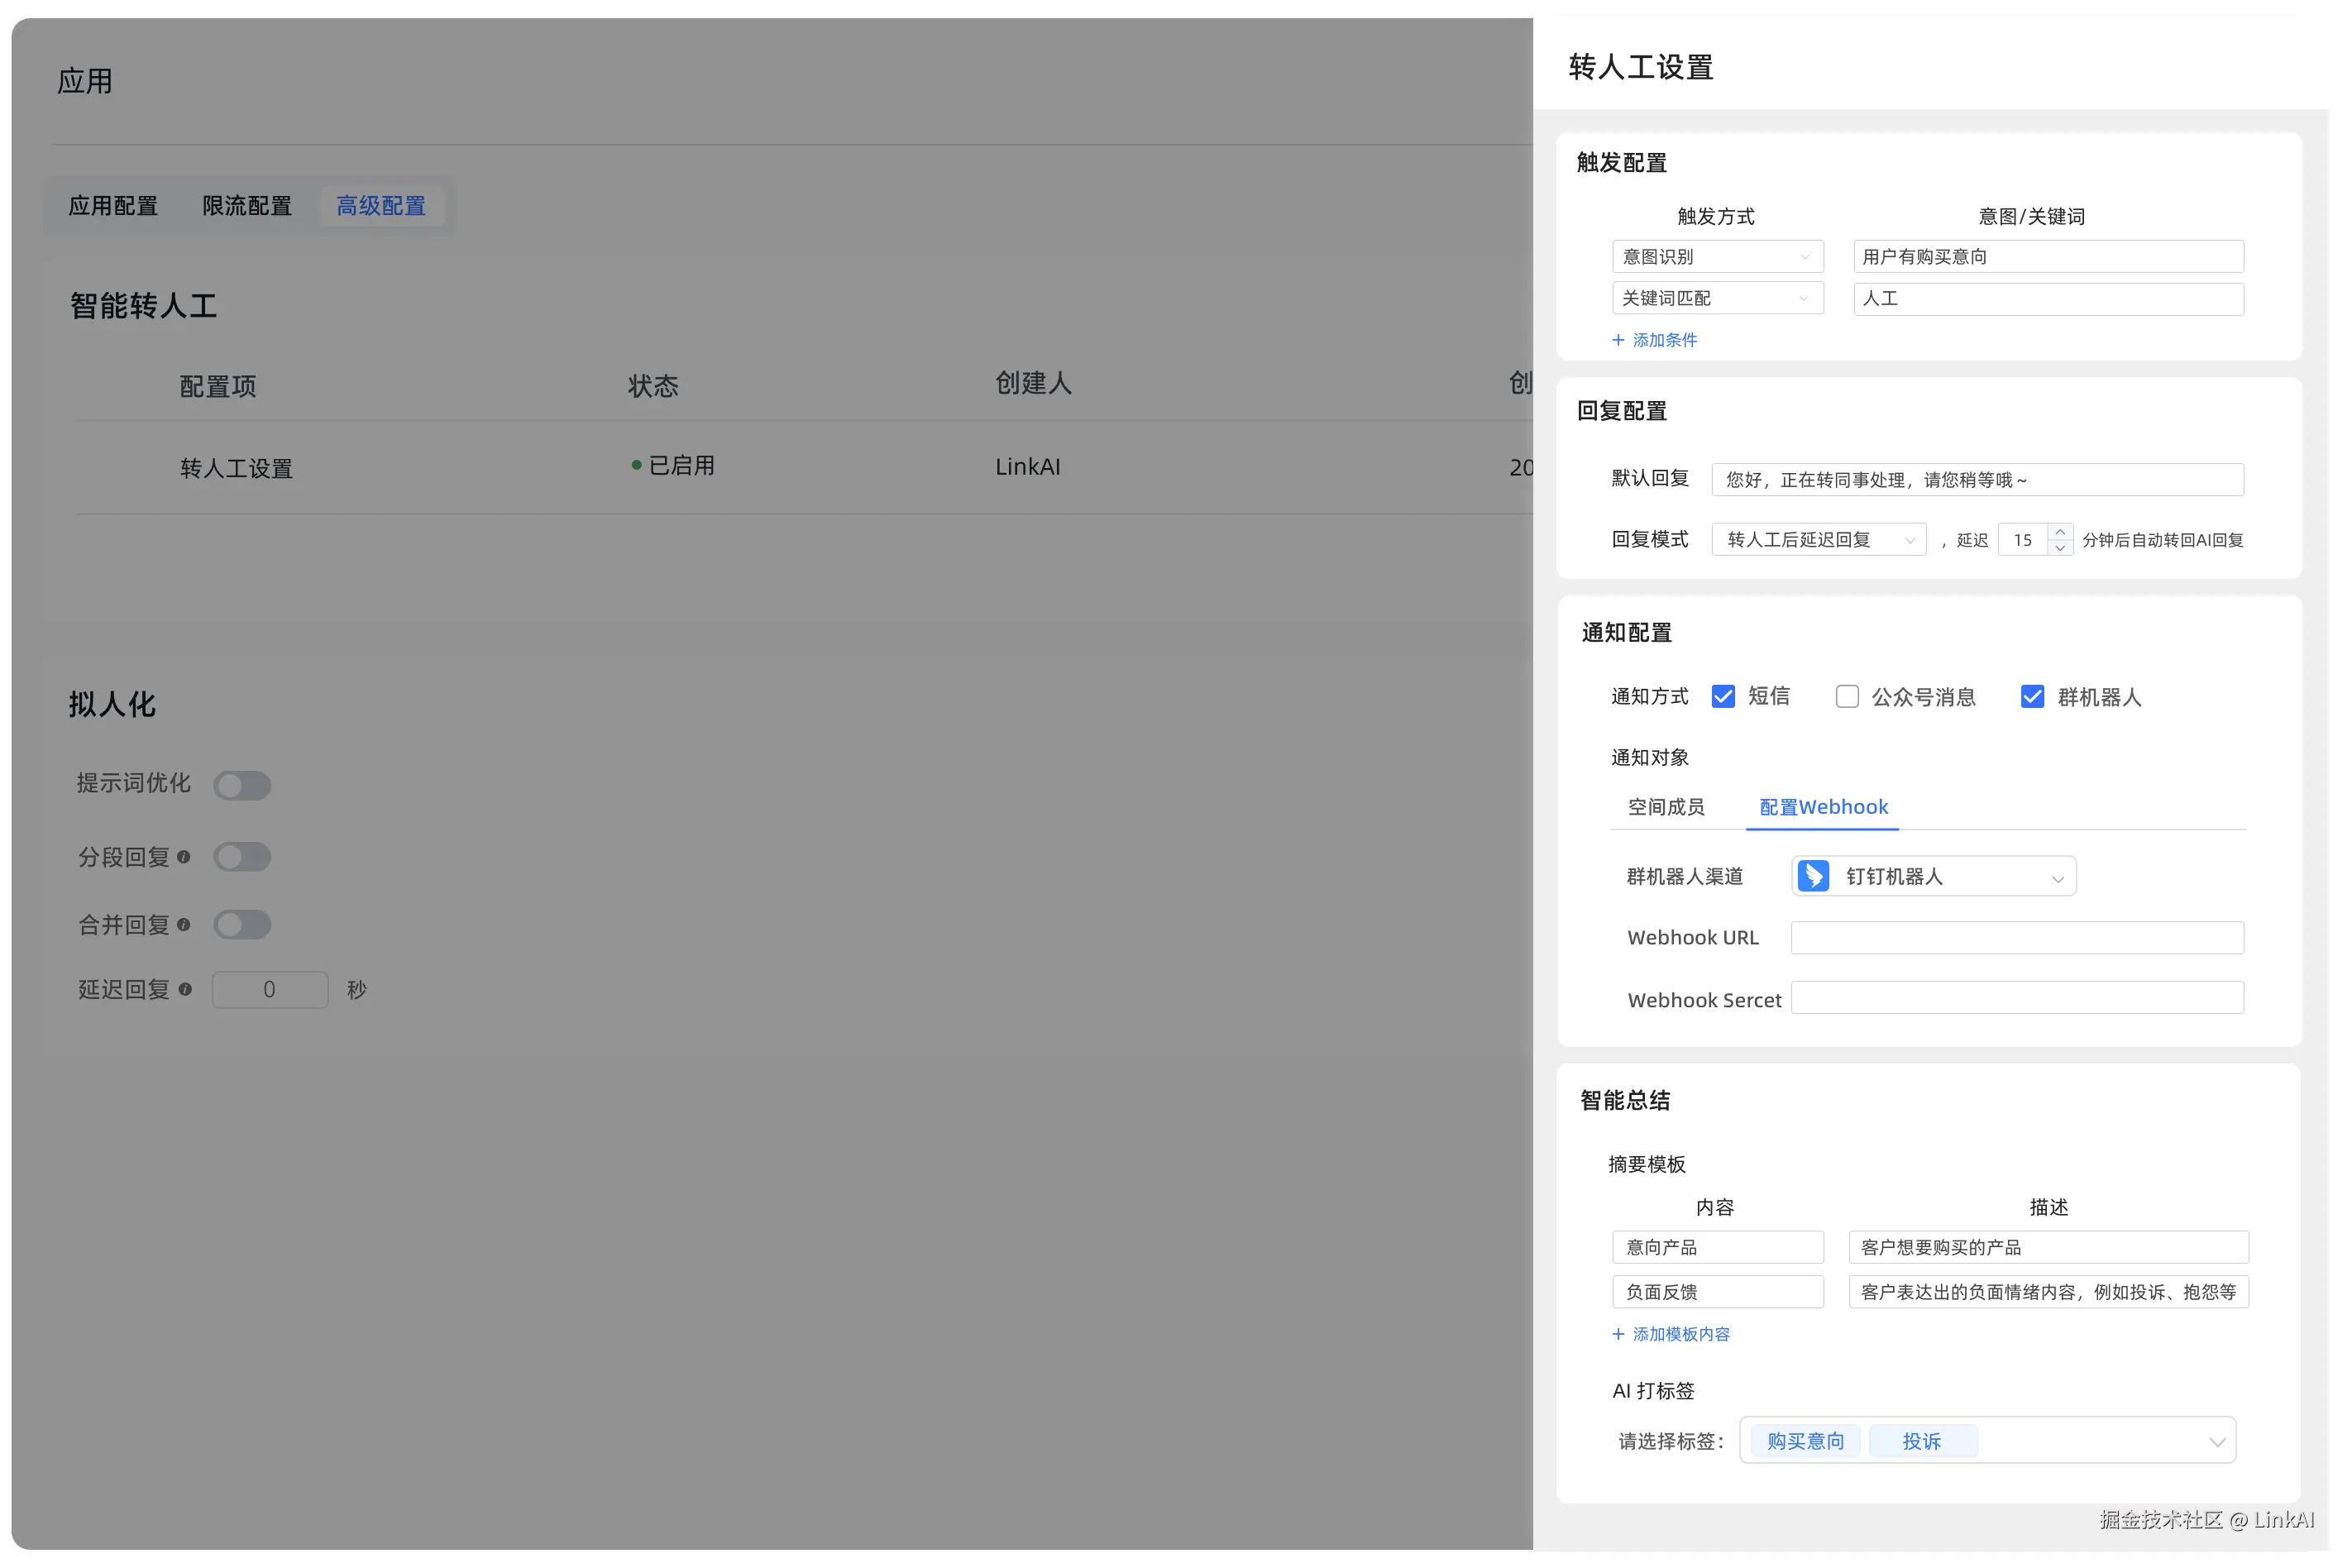Open the 转人工设置 row in table
Viewport: 2352px width, 1568px height.
(236, 468)
